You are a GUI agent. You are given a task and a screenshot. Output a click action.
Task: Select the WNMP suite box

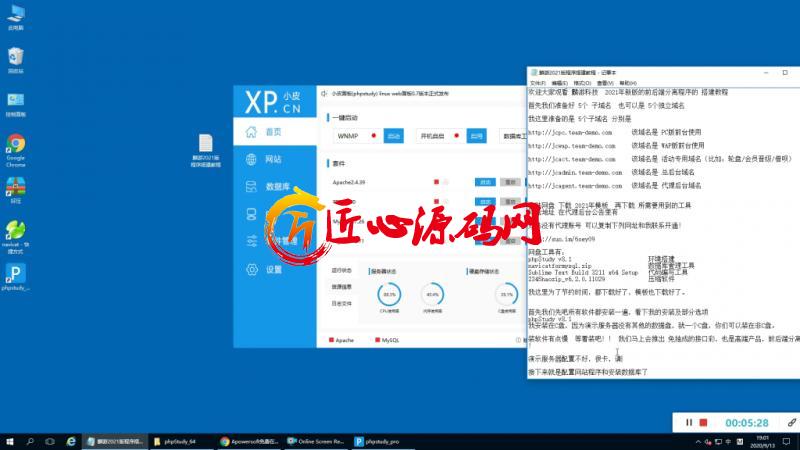click(358, 136)
